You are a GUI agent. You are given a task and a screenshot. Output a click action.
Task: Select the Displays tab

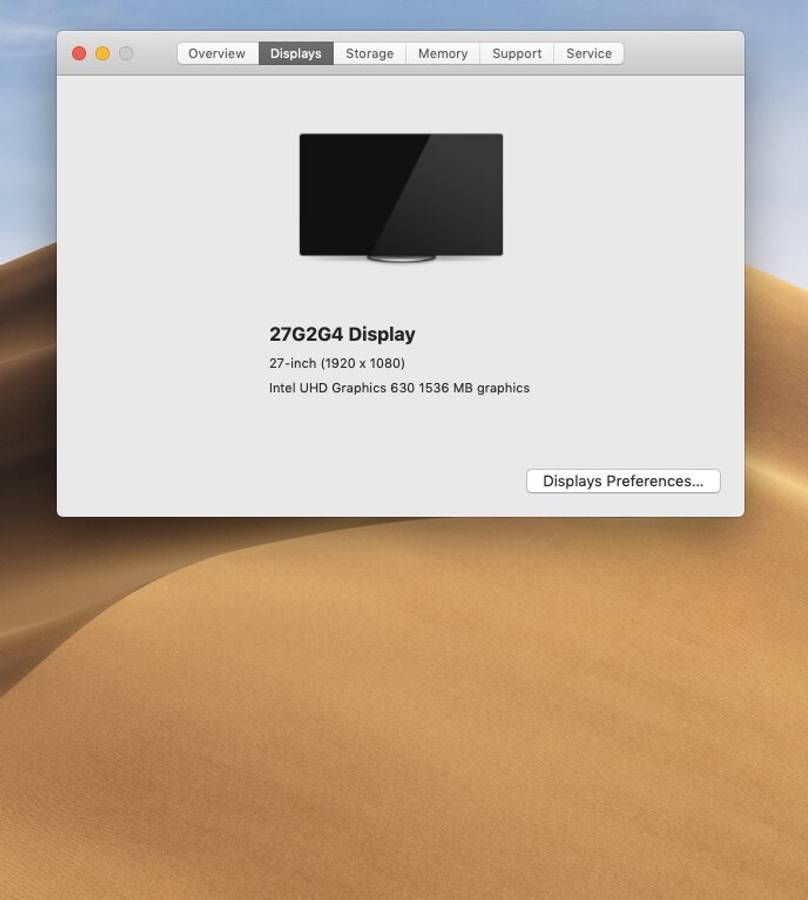(296, 53)
